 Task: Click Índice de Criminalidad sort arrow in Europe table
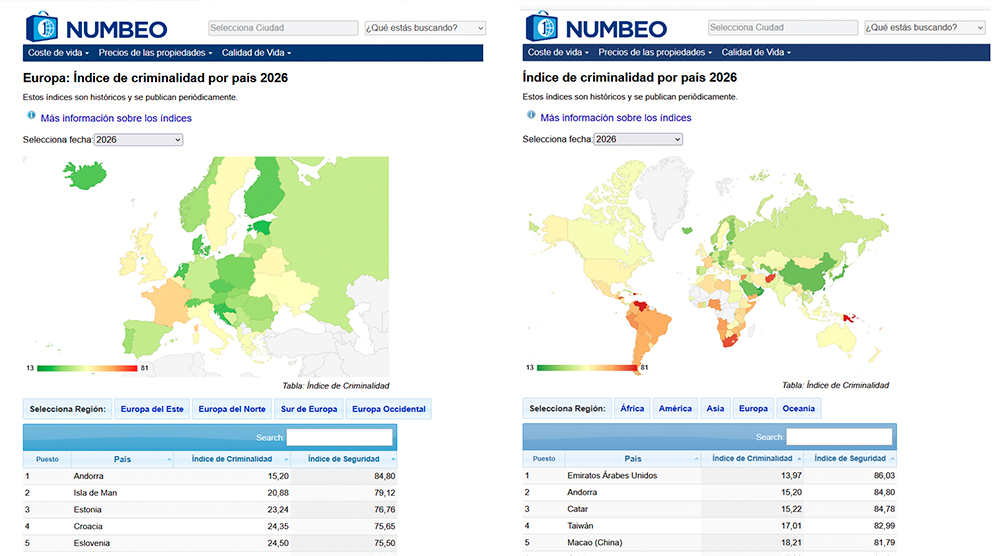[x=286, y=459]
